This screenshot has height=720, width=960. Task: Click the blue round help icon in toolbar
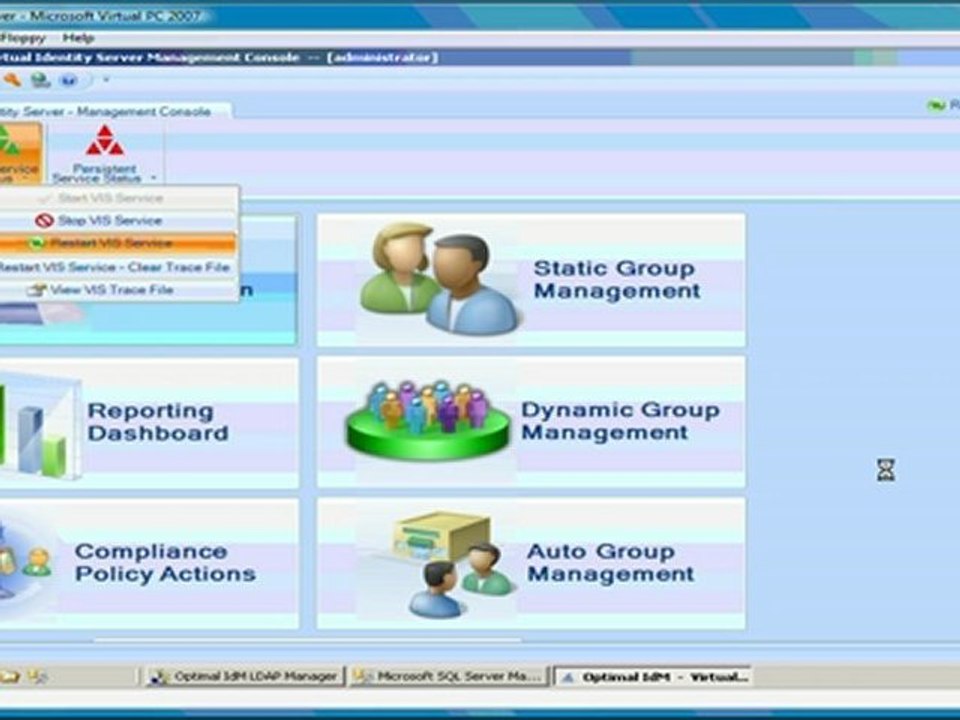(x=69, y=80)
